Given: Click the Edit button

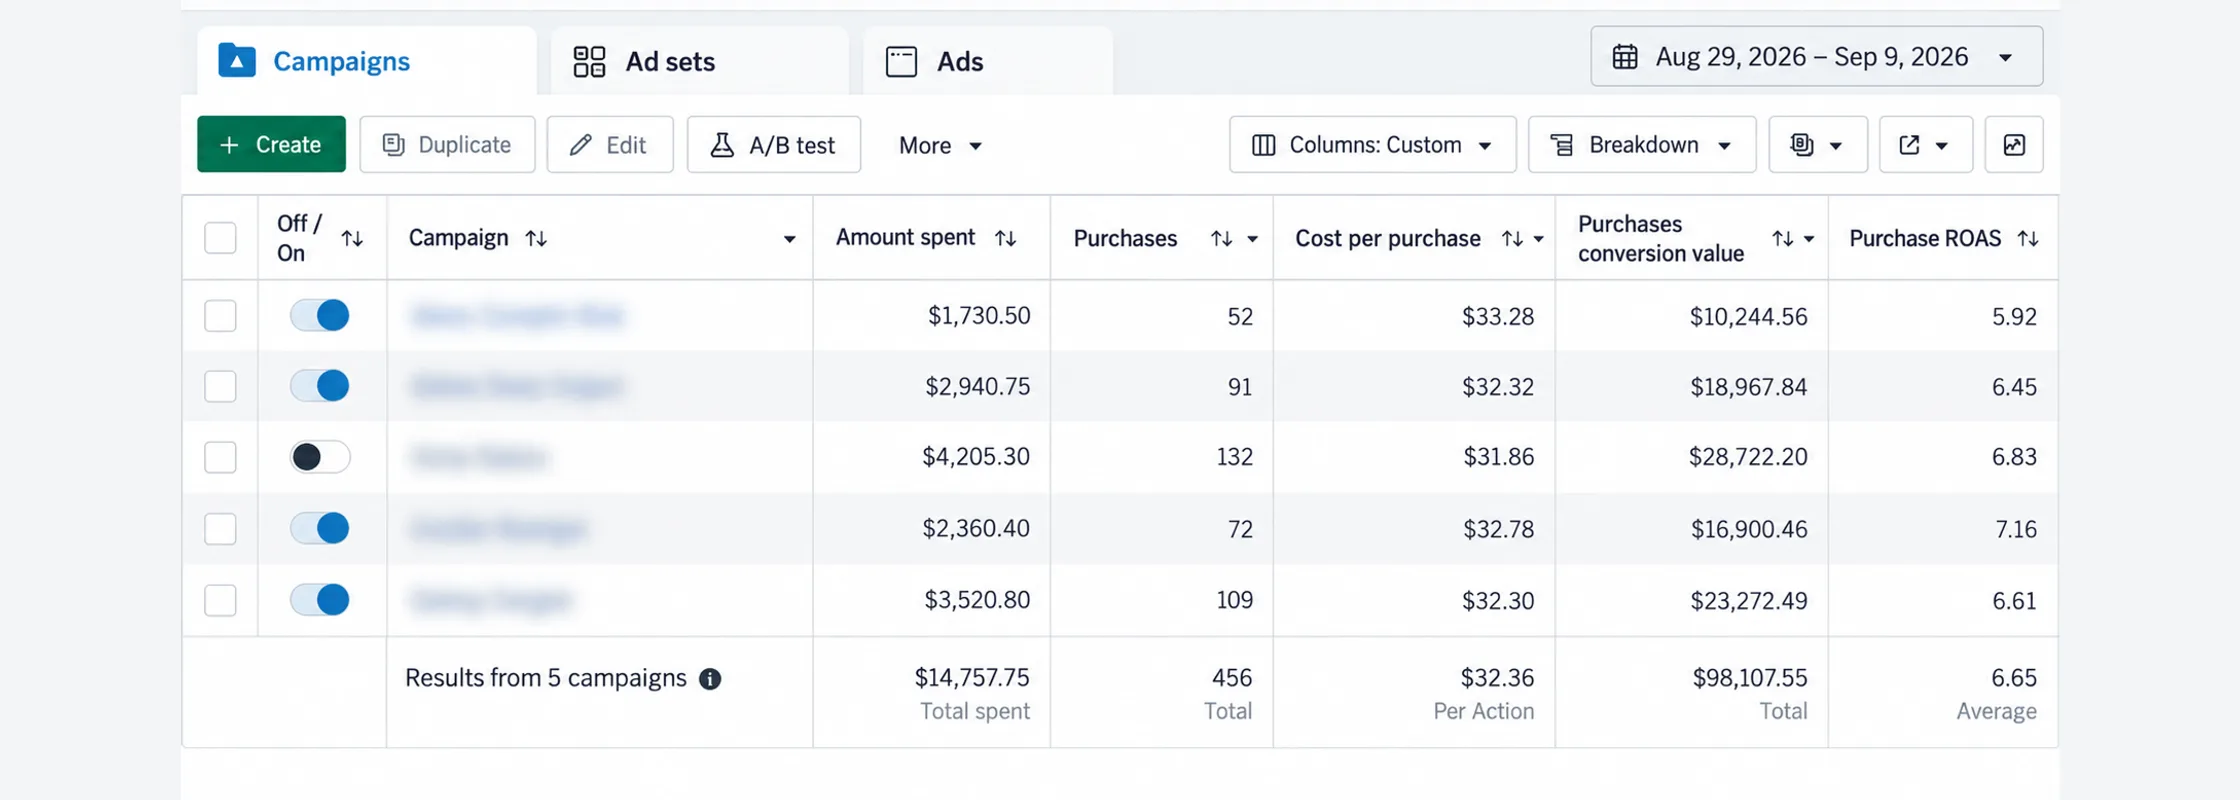Looking at the screenshot, I should pyautogui.click(x=610, y=145).
